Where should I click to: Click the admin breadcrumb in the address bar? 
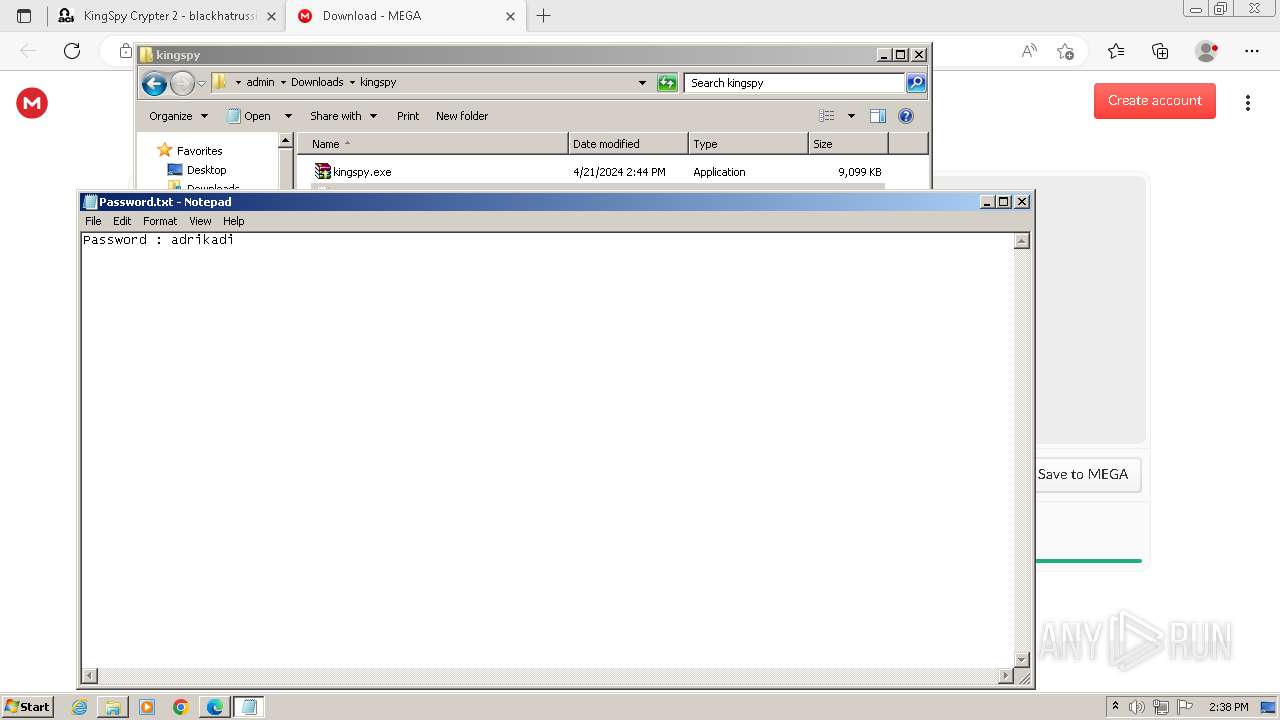(260, 82)
